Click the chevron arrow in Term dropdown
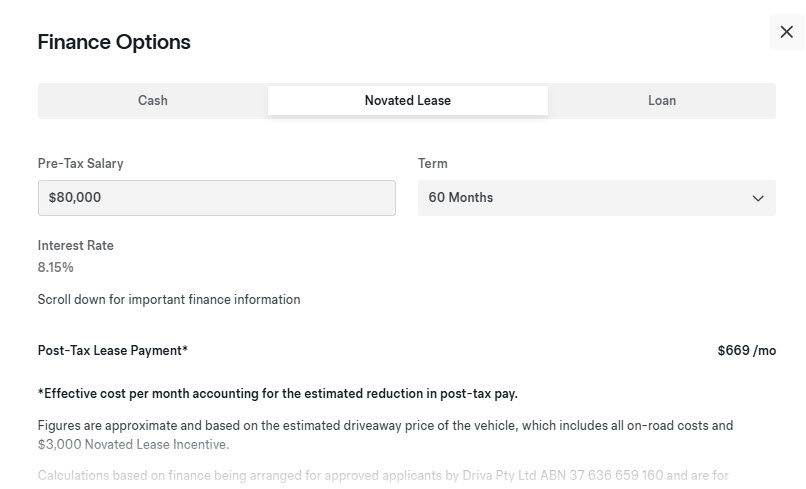The height and width of the screenshot is (489, 806). click(758, 198)
